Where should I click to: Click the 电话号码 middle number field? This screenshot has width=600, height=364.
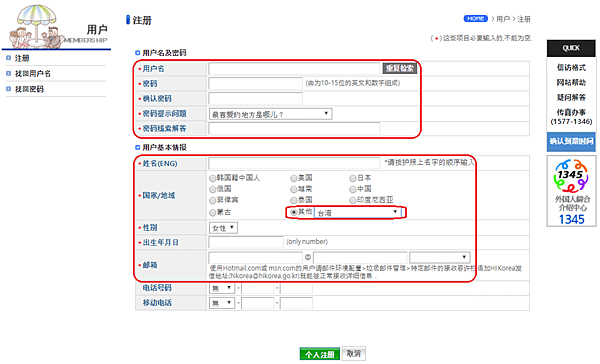coord(258,288)
